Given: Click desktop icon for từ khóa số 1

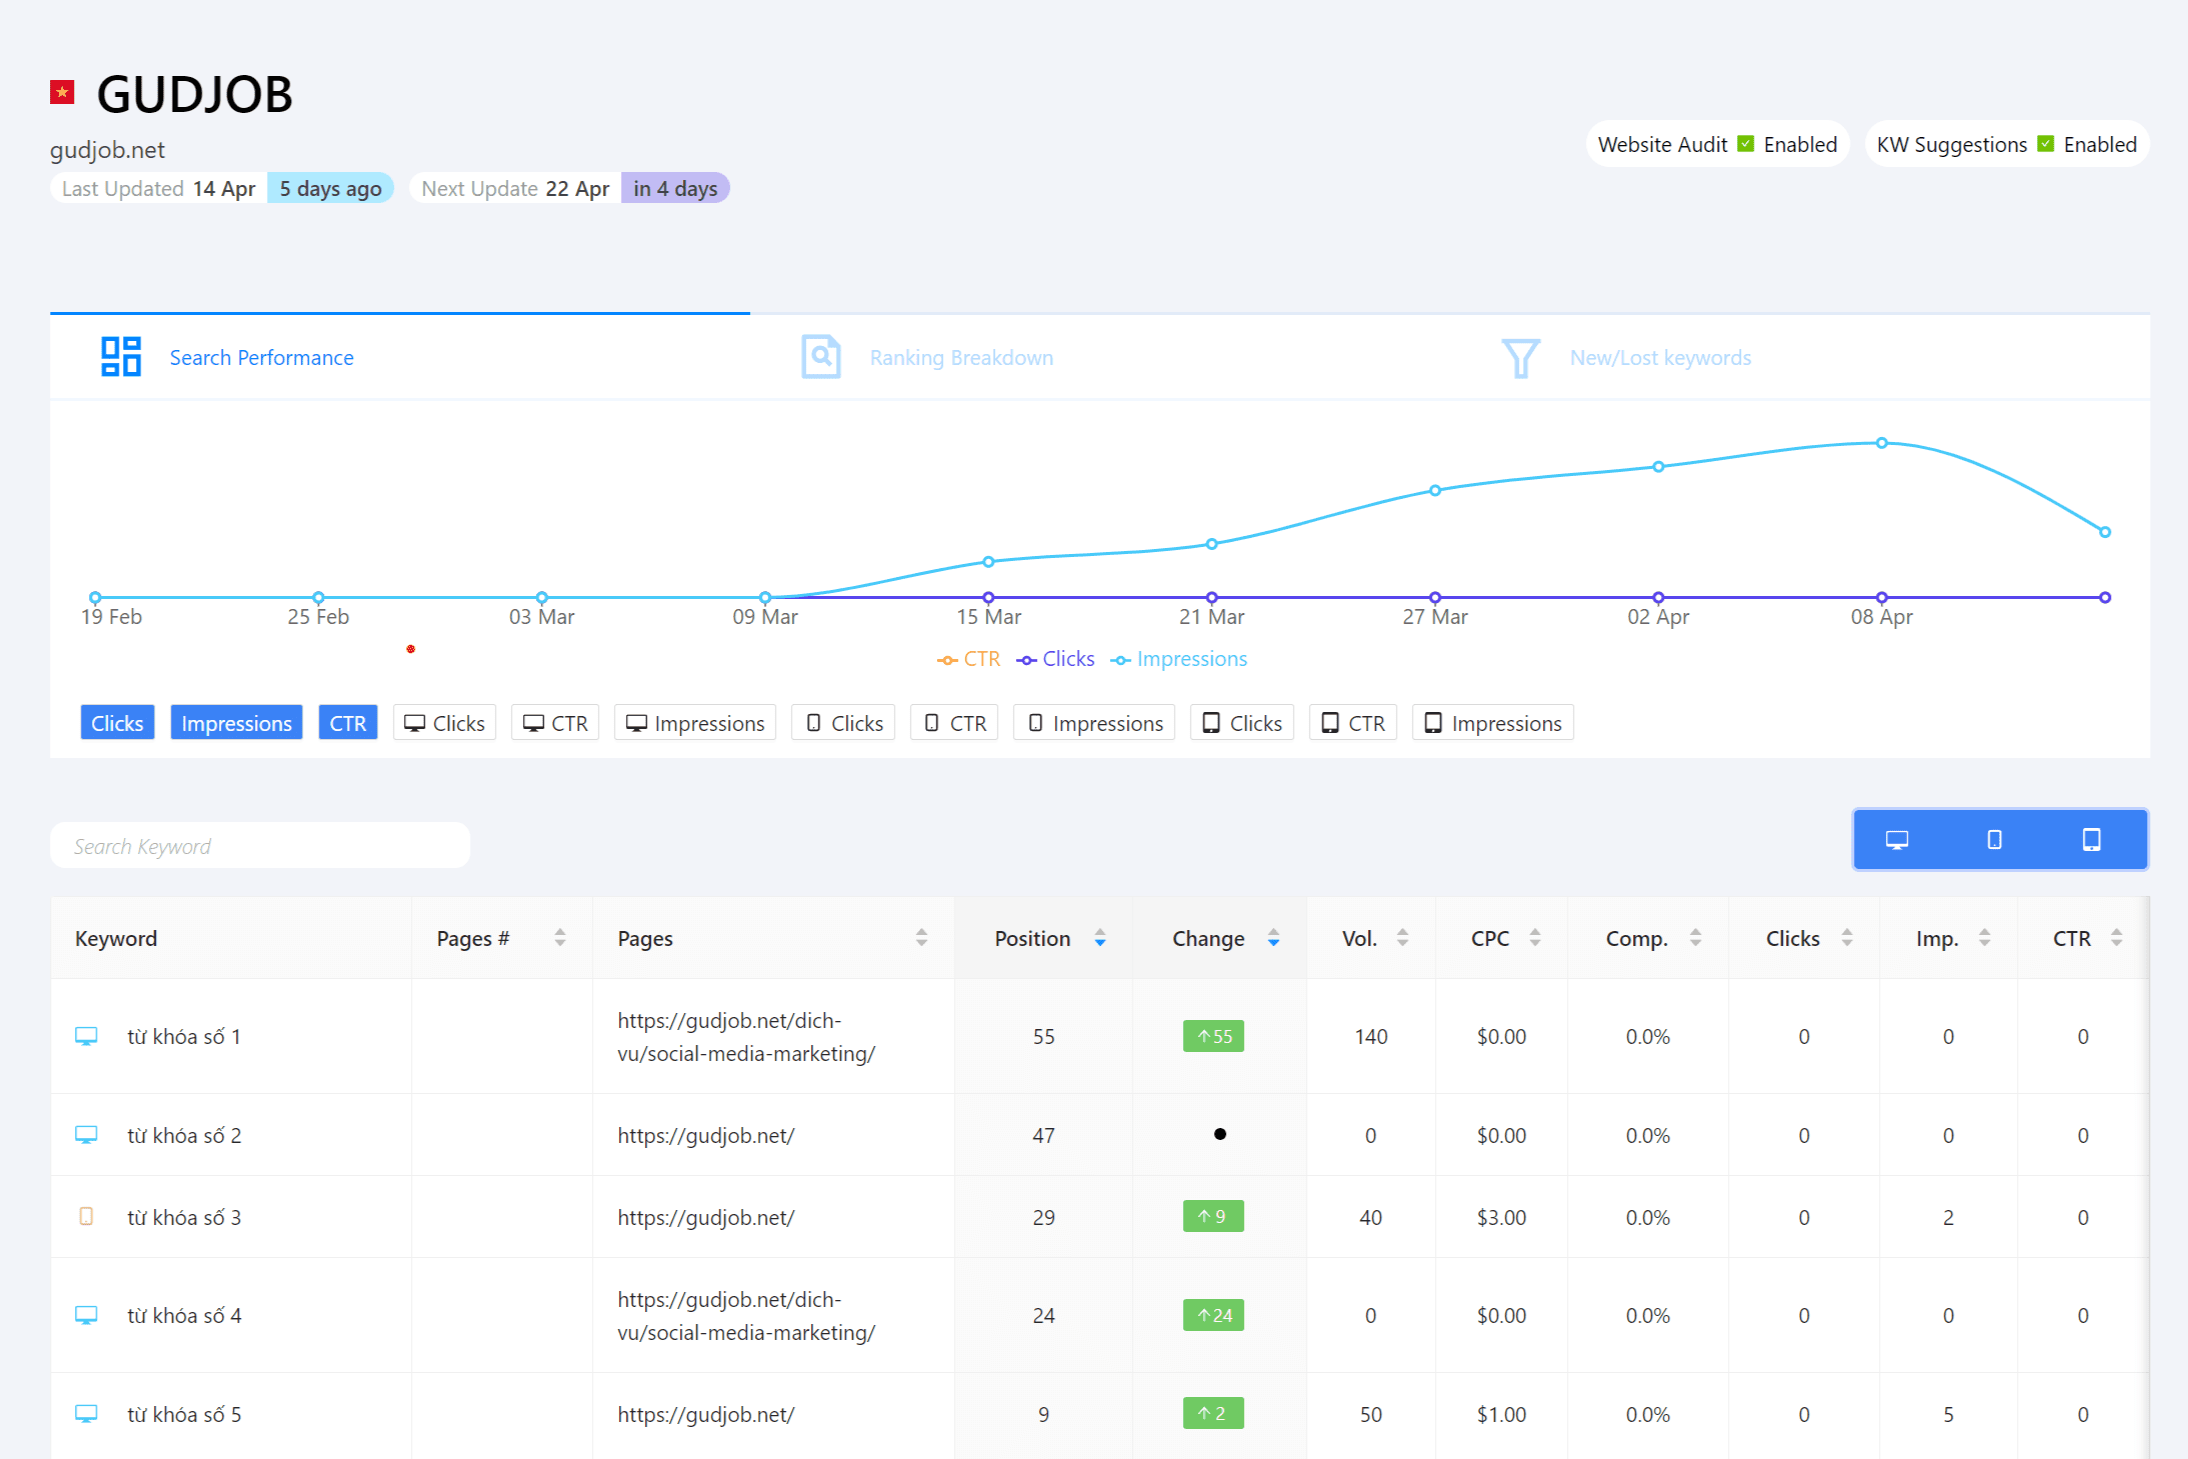Looking at the screenshot, I should 87,1036.
